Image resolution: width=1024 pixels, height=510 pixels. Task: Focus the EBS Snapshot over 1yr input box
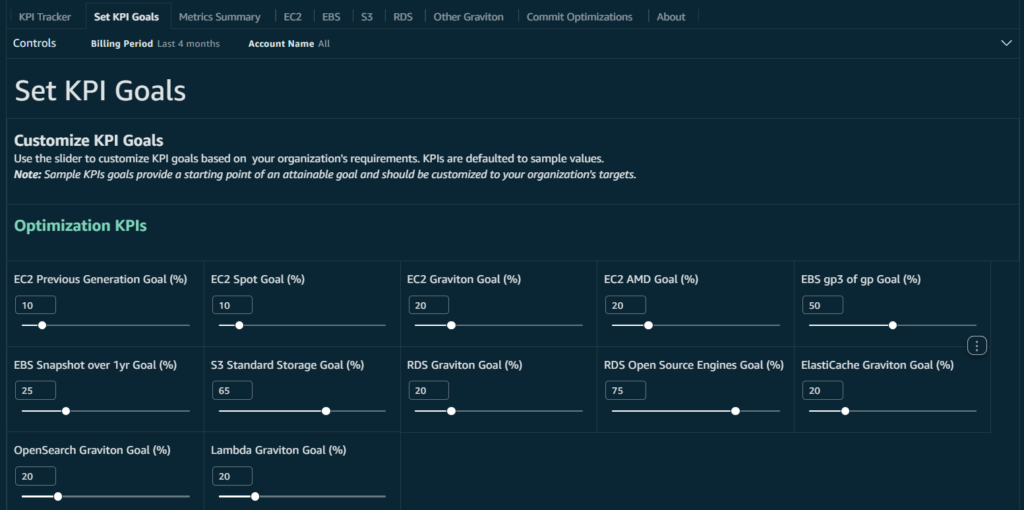[x=34, y=391]
